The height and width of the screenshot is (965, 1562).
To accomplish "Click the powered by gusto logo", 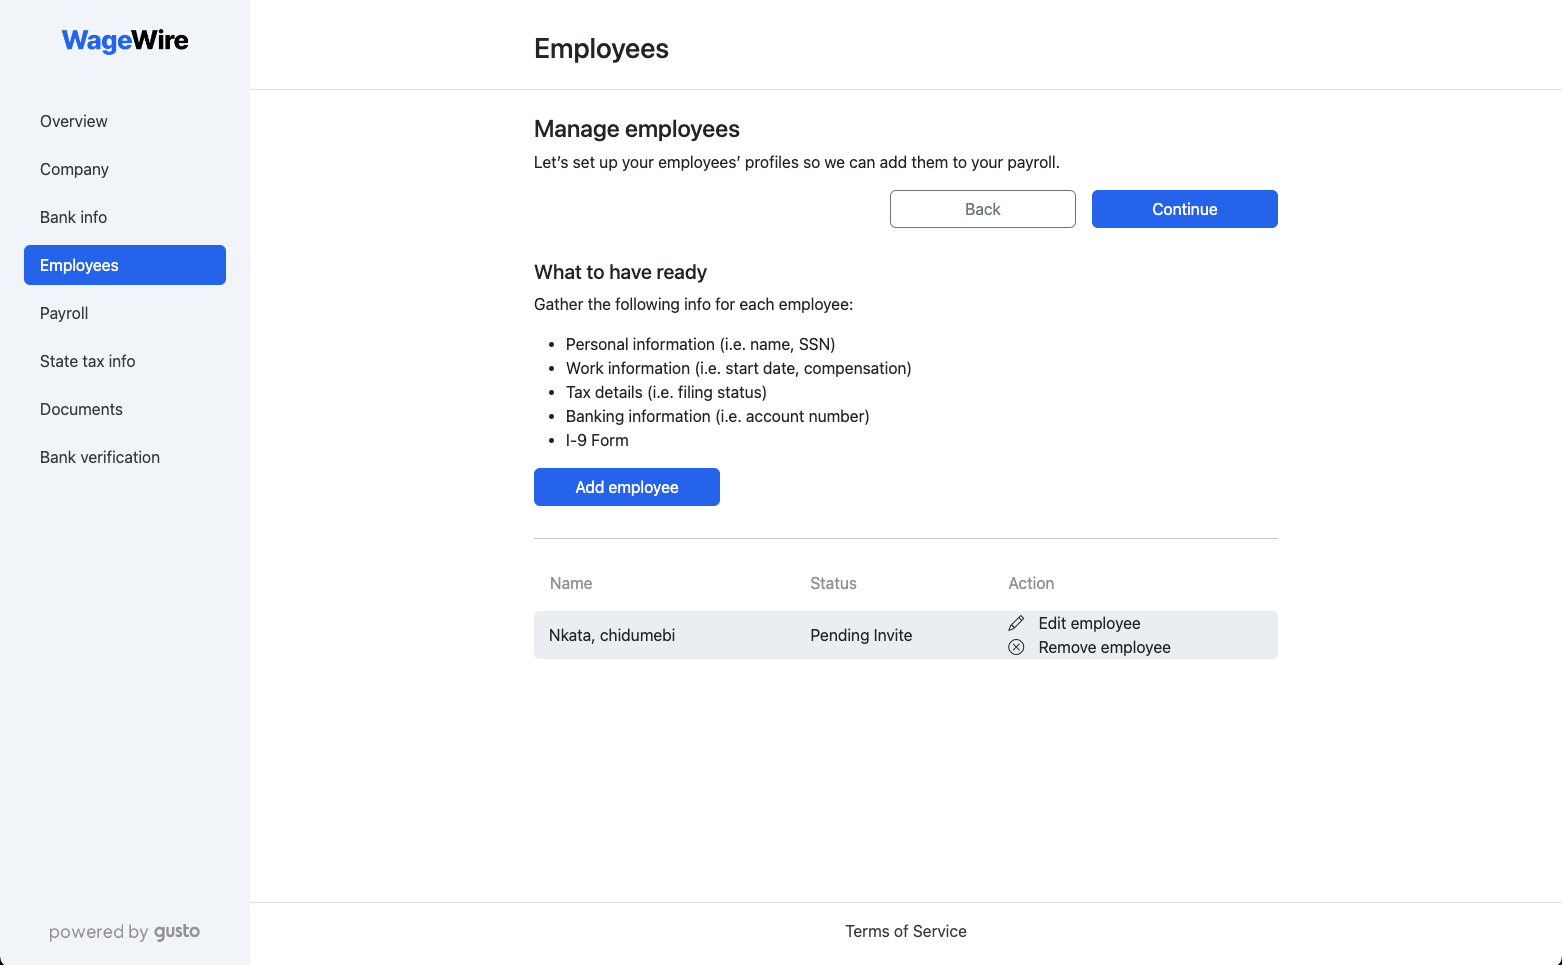I will (x=125, y=932).
